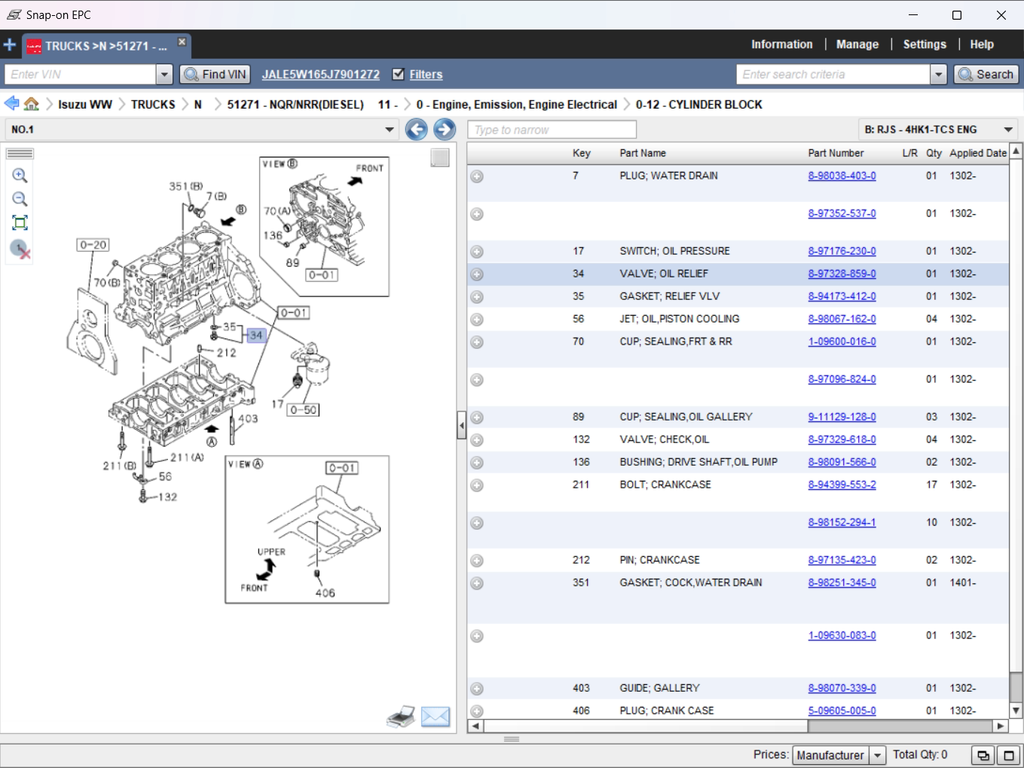Image resolution: width=1024 pixels, height=768 pixels.
Task: Go to the home catalog icon
Action: tap(32, 104)
